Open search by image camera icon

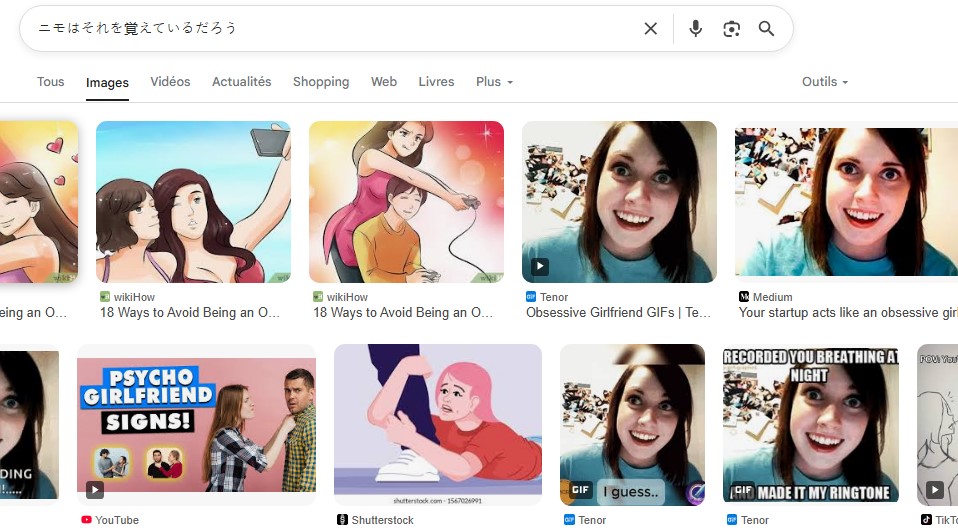(x=731, y=29)
